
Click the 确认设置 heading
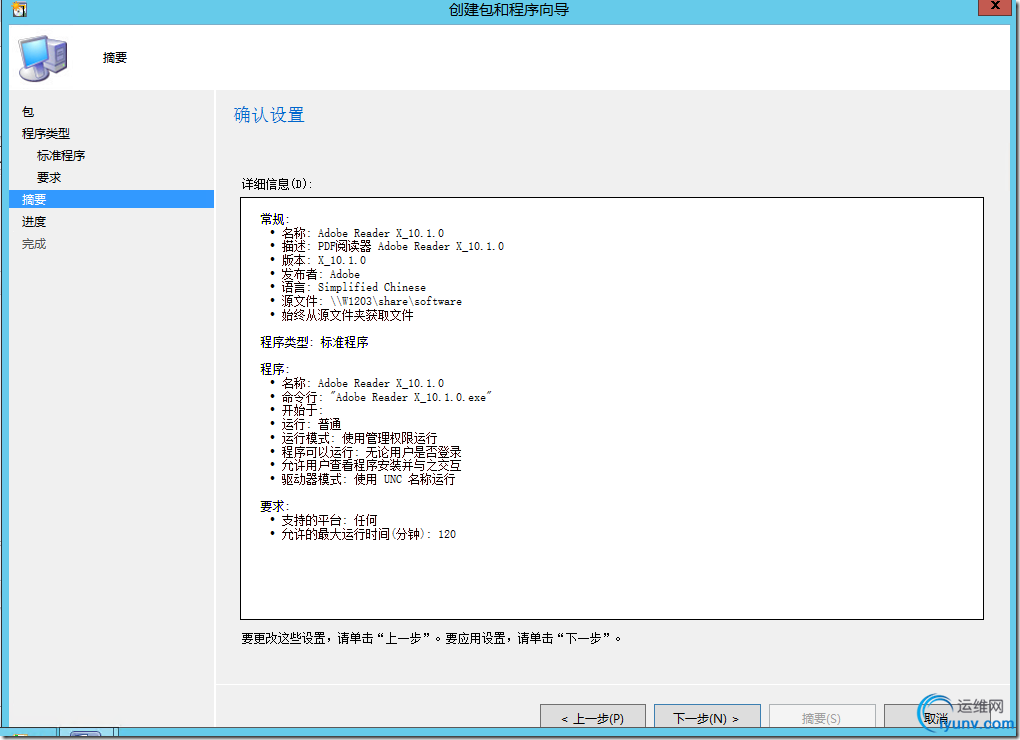(x=269, y=115)
